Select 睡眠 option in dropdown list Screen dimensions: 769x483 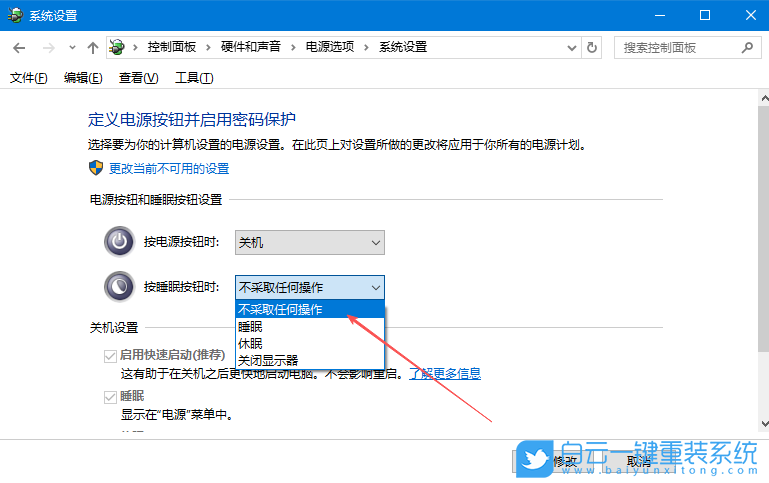310,327
